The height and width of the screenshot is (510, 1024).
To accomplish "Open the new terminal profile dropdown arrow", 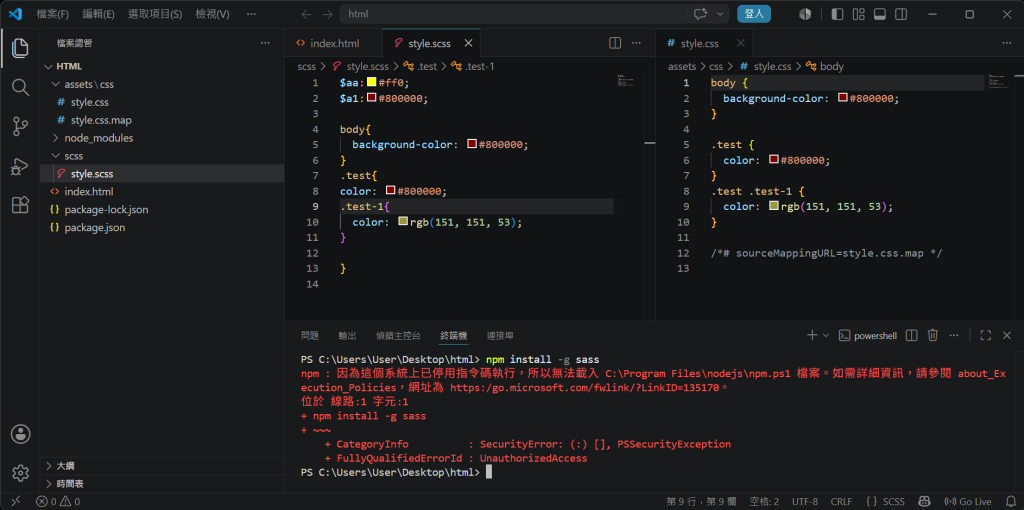I will (825, 335).
